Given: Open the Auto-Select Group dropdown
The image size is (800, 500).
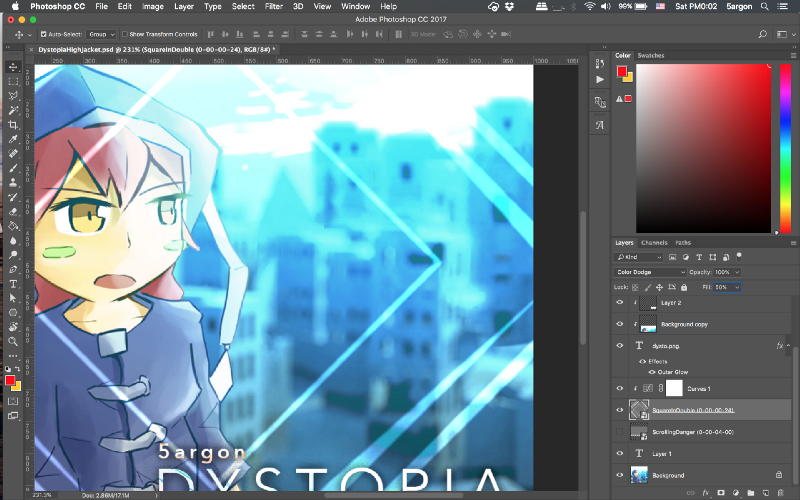Looking at the screenshot, I should 101,34.
